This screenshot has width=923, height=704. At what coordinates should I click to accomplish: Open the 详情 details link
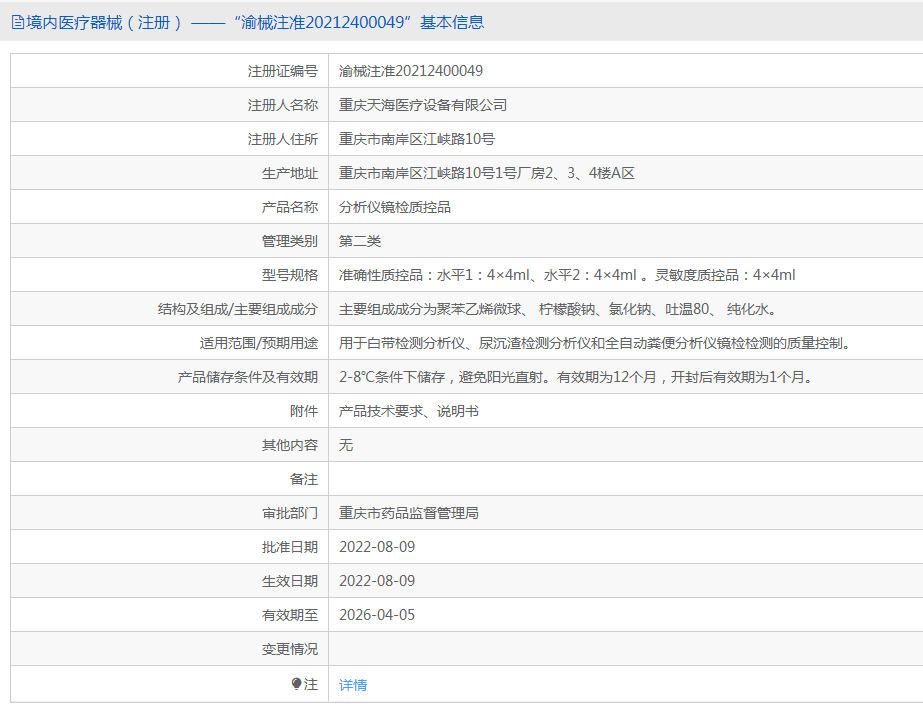coord(353,685)
